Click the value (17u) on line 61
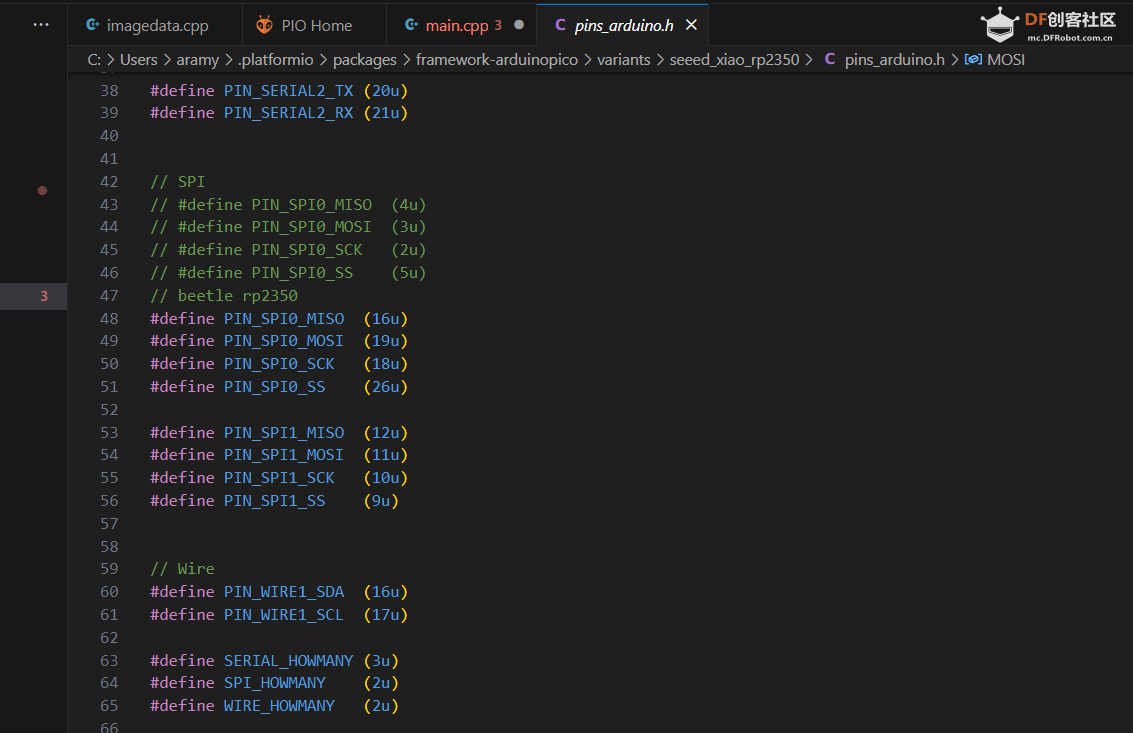 click(386, 615)
